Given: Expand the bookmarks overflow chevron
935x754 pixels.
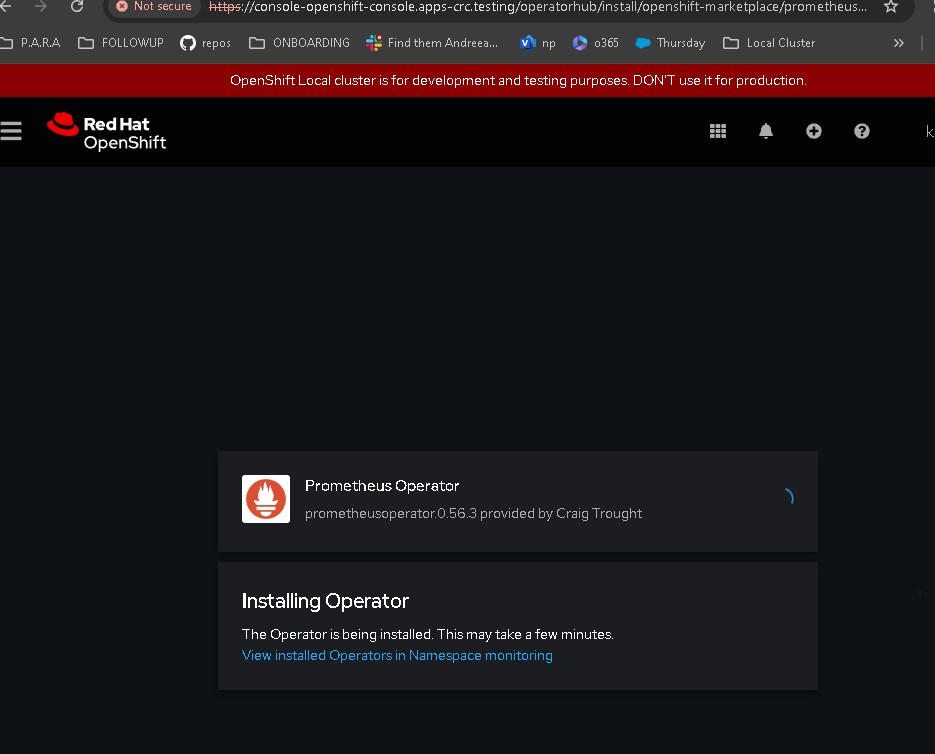Looking at the screenshot, I should tap(899, 43).
